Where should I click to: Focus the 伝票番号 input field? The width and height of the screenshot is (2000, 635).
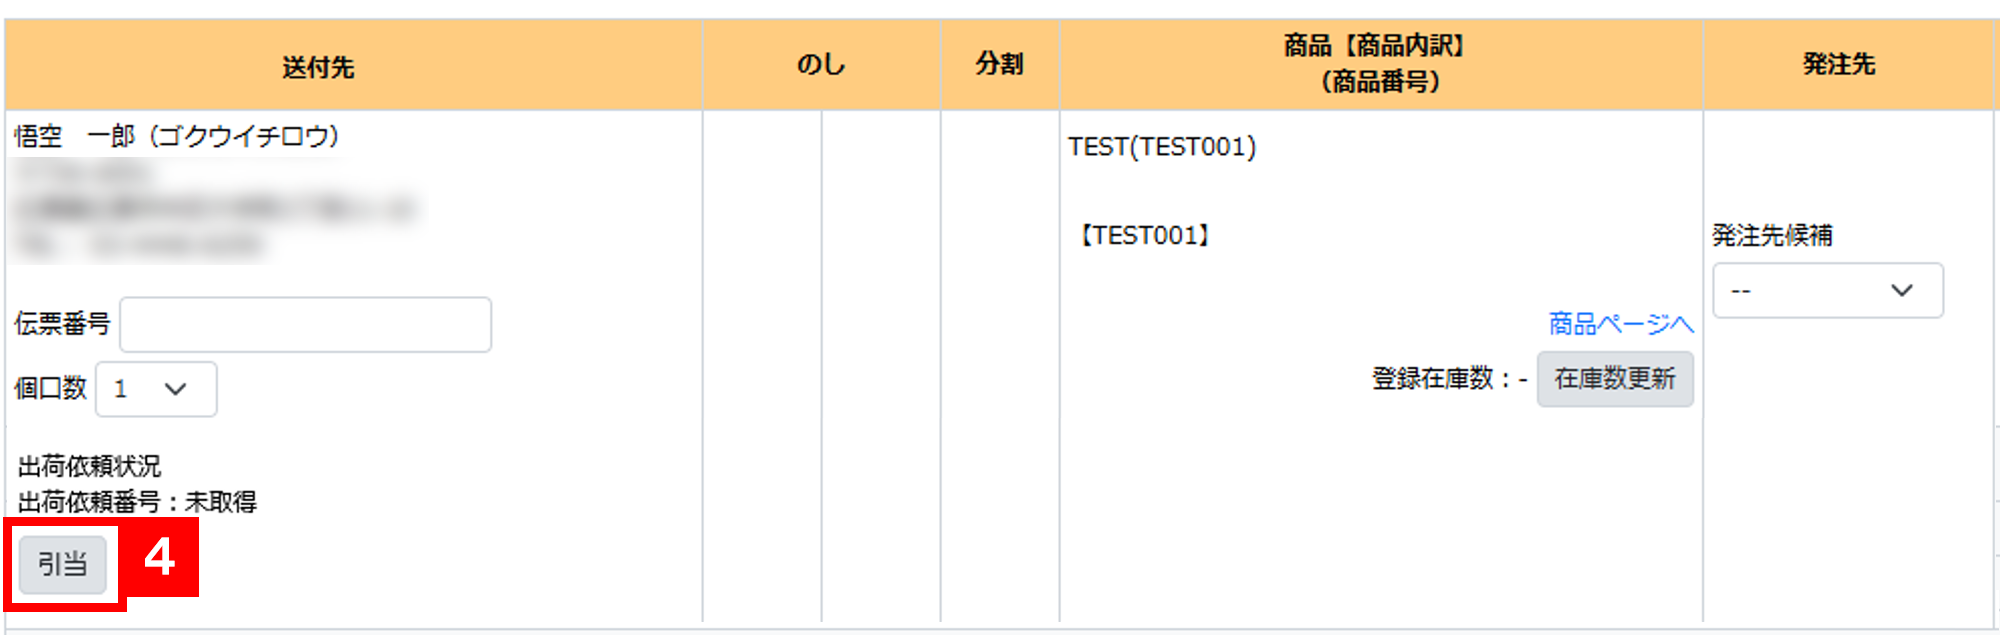tap(305, 324)
